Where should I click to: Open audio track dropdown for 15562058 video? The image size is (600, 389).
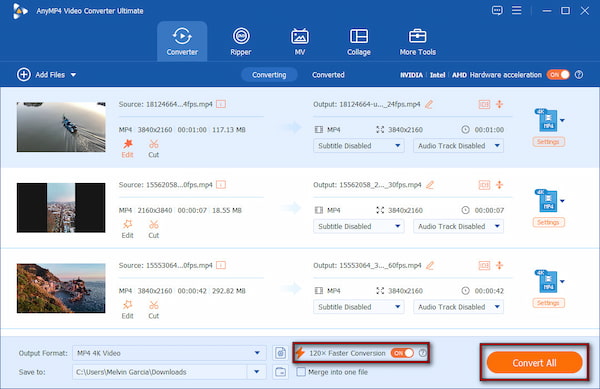pyautogui.click(x=458, y=226)
